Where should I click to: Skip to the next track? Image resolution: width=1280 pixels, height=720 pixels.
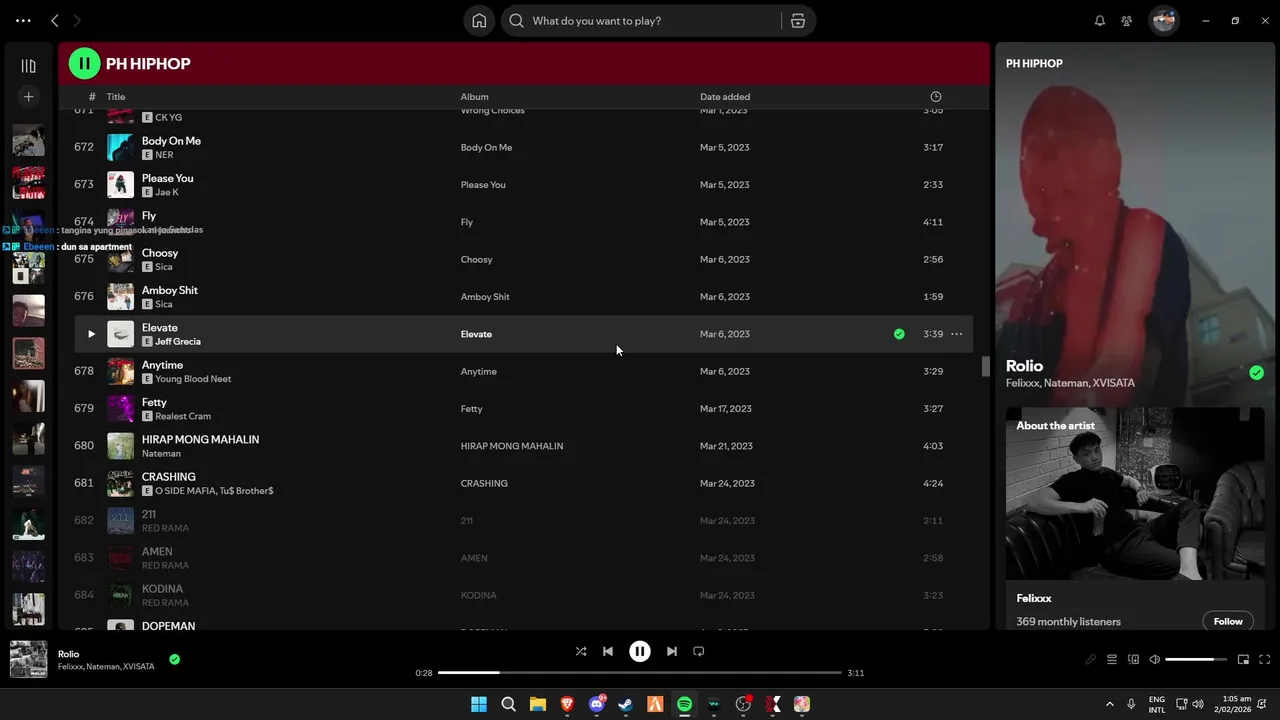672,651
